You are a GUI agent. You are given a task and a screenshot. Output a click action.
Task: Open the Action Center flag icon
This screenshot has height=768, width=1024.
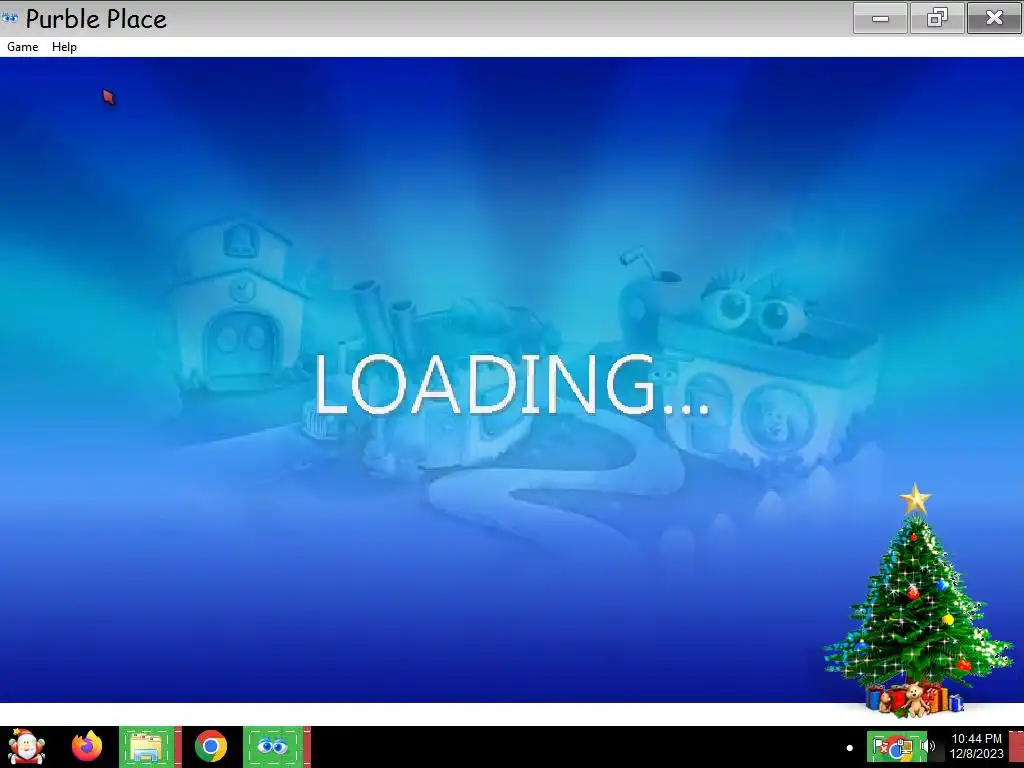tap(880, 746)
